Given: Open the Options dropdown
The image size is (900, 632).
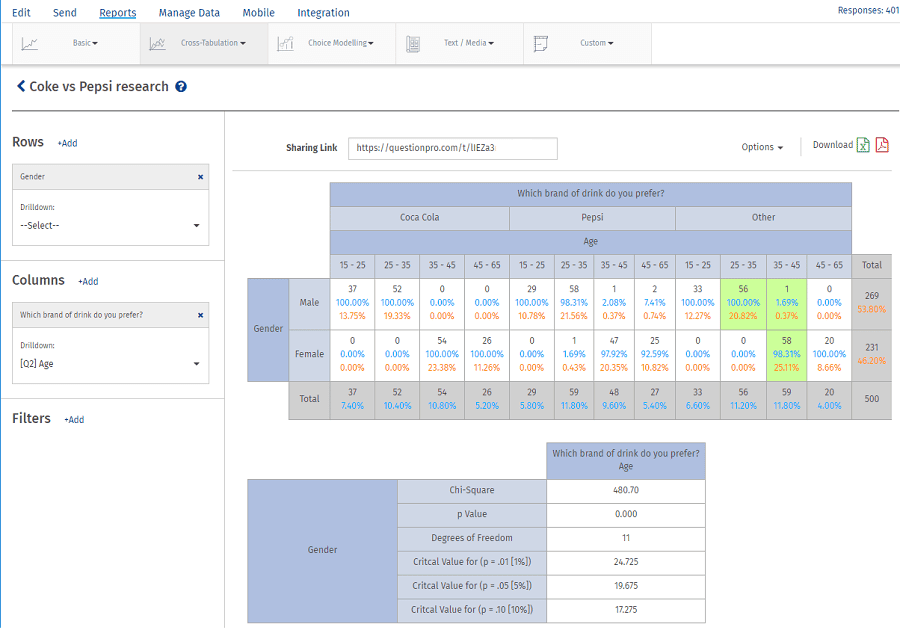Looking at the screenshot, I should pos(762,147).
